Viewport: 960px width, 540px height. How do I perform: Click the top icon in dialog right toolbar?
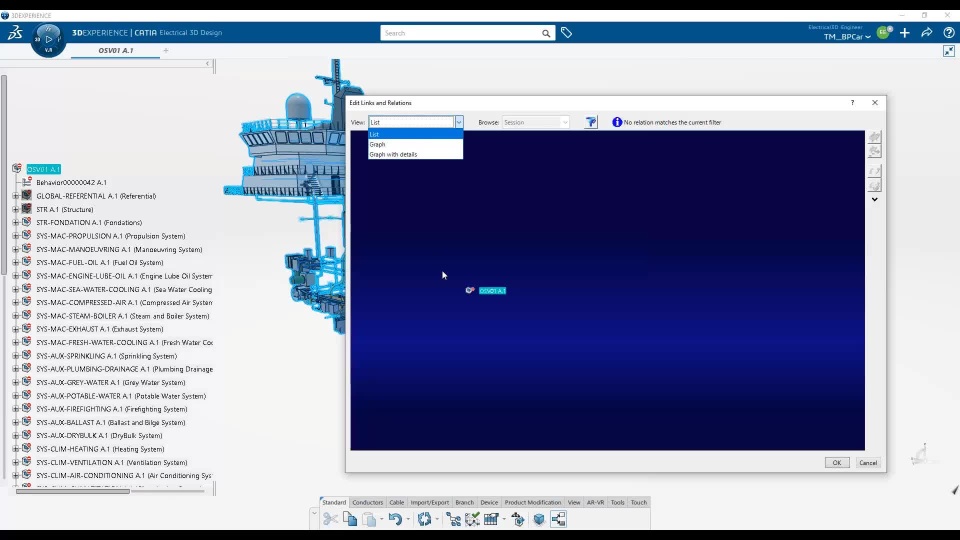tap(875, 137)
